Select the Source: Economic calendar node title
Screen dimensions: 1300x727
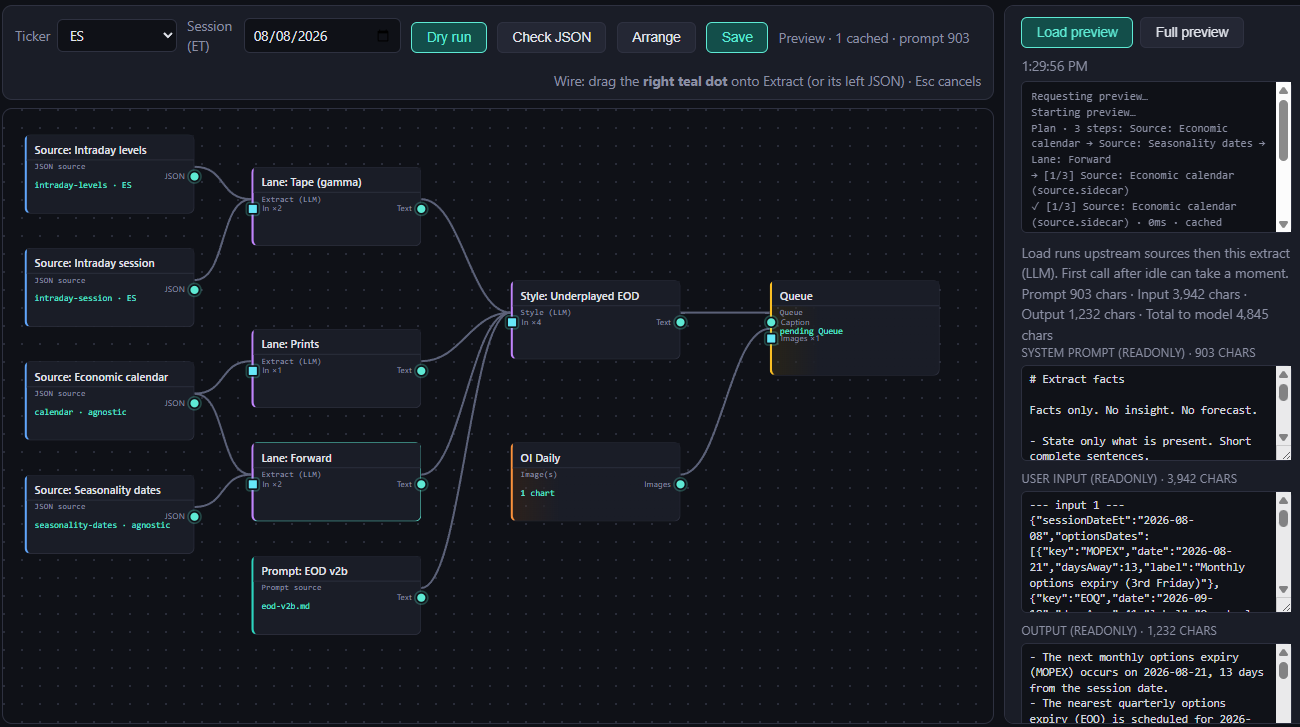[x=101, y=377]
